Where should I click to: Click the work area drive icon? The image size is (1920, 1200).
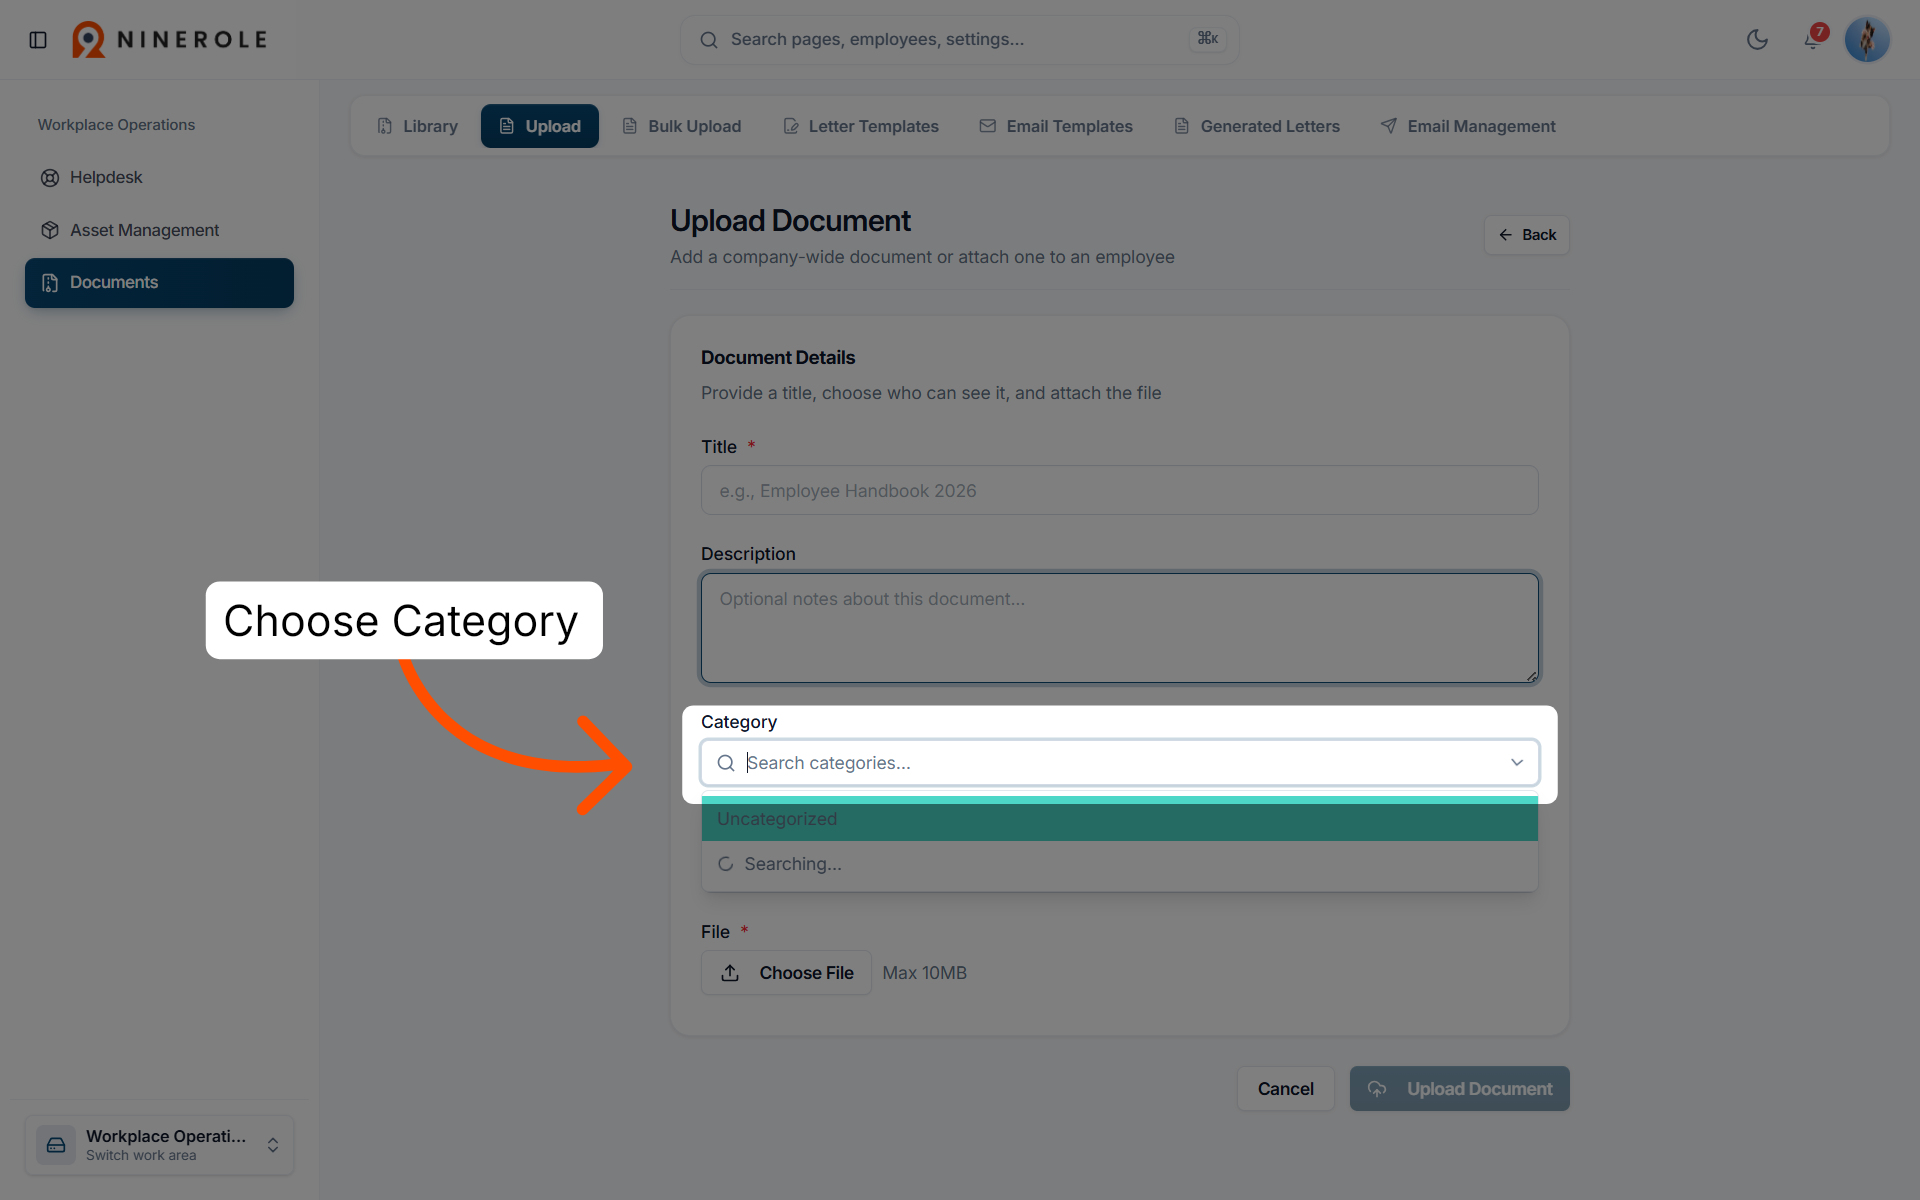click(56, 1145)
